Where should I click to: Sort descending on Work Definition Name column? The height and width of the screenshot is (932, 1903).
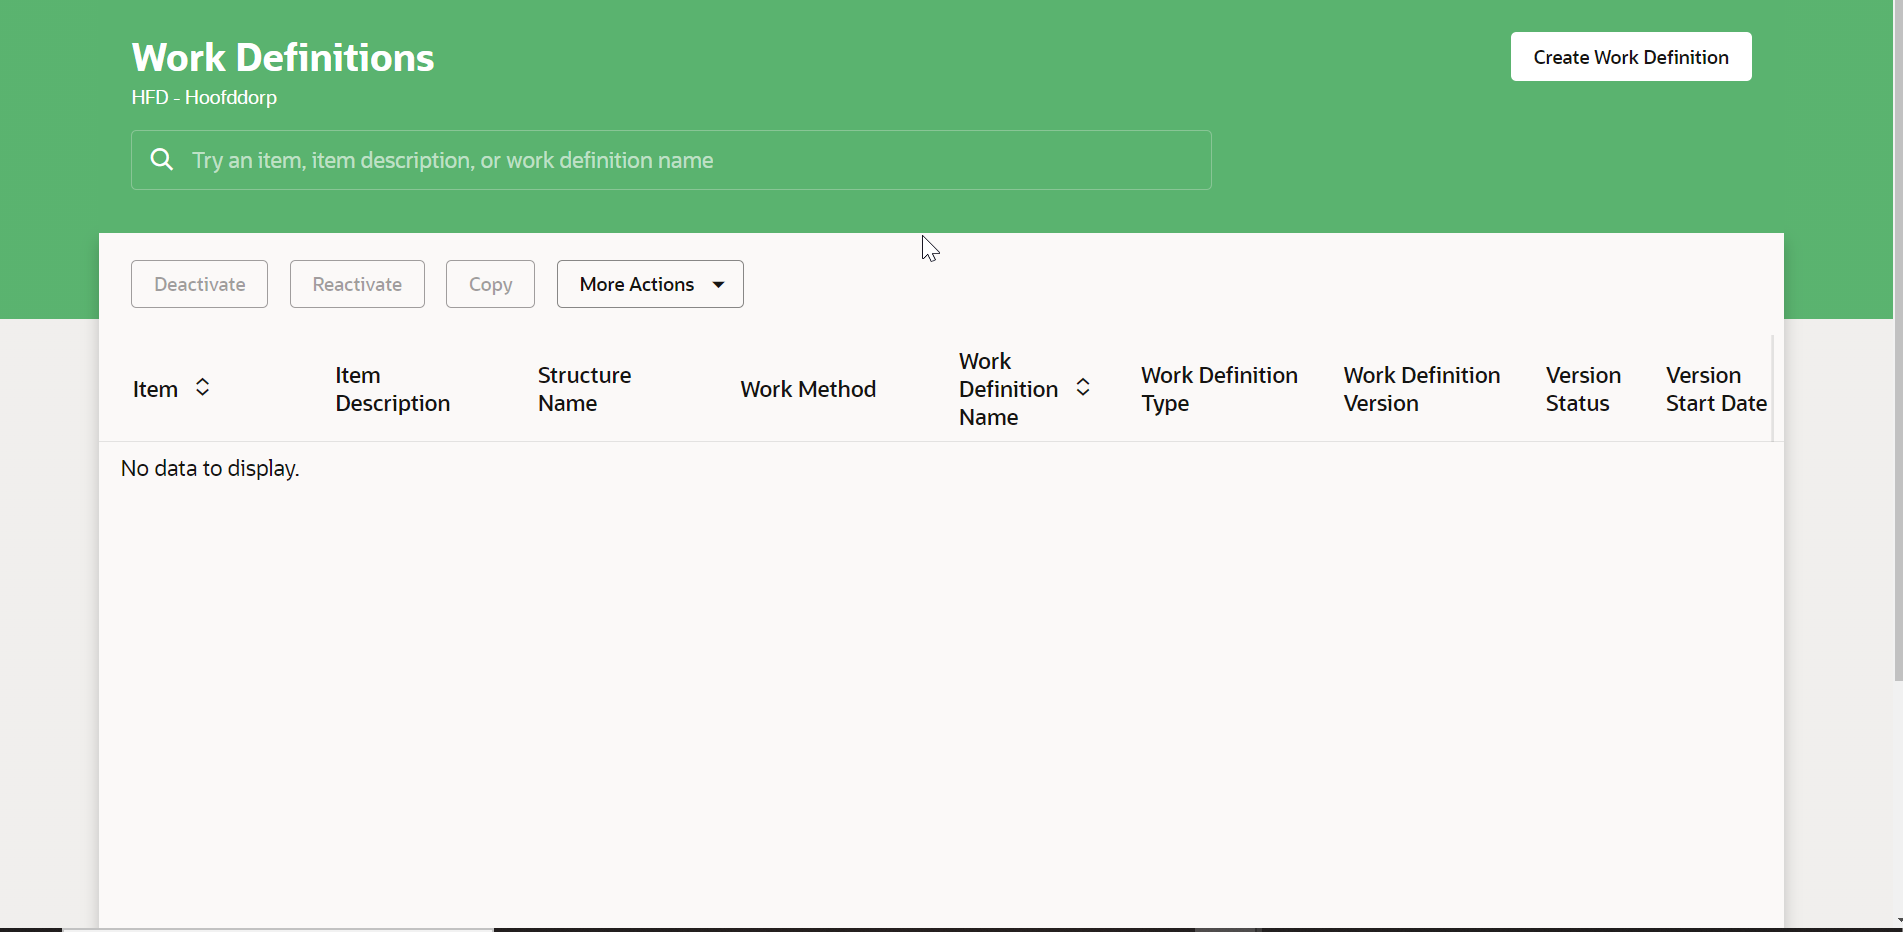click(x=1083, y=393)
